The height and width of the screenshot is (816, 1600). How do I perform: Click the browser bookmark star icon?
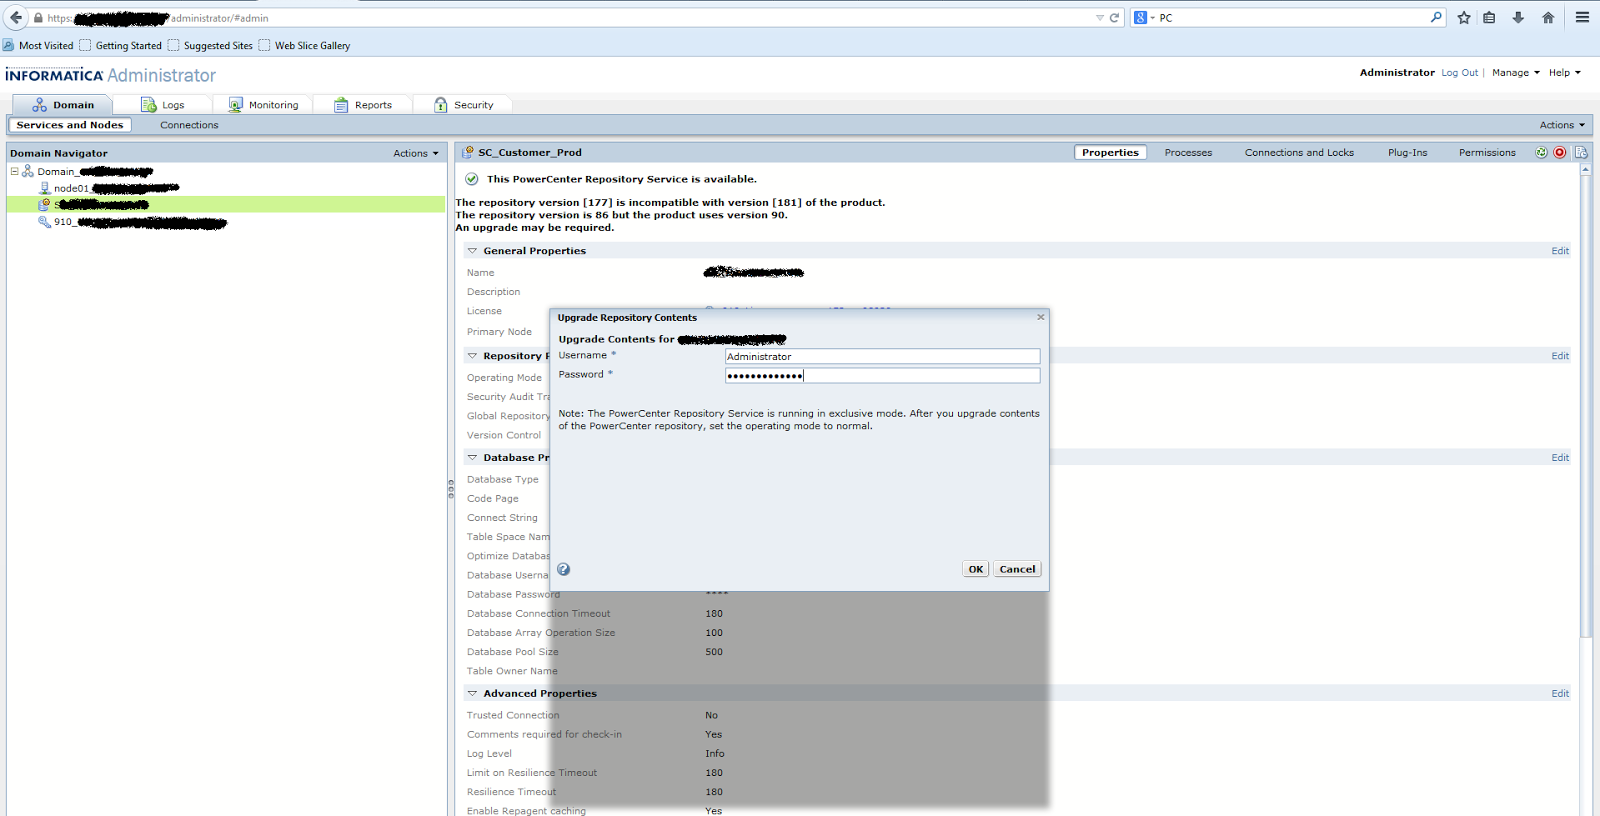(1464, 17)
